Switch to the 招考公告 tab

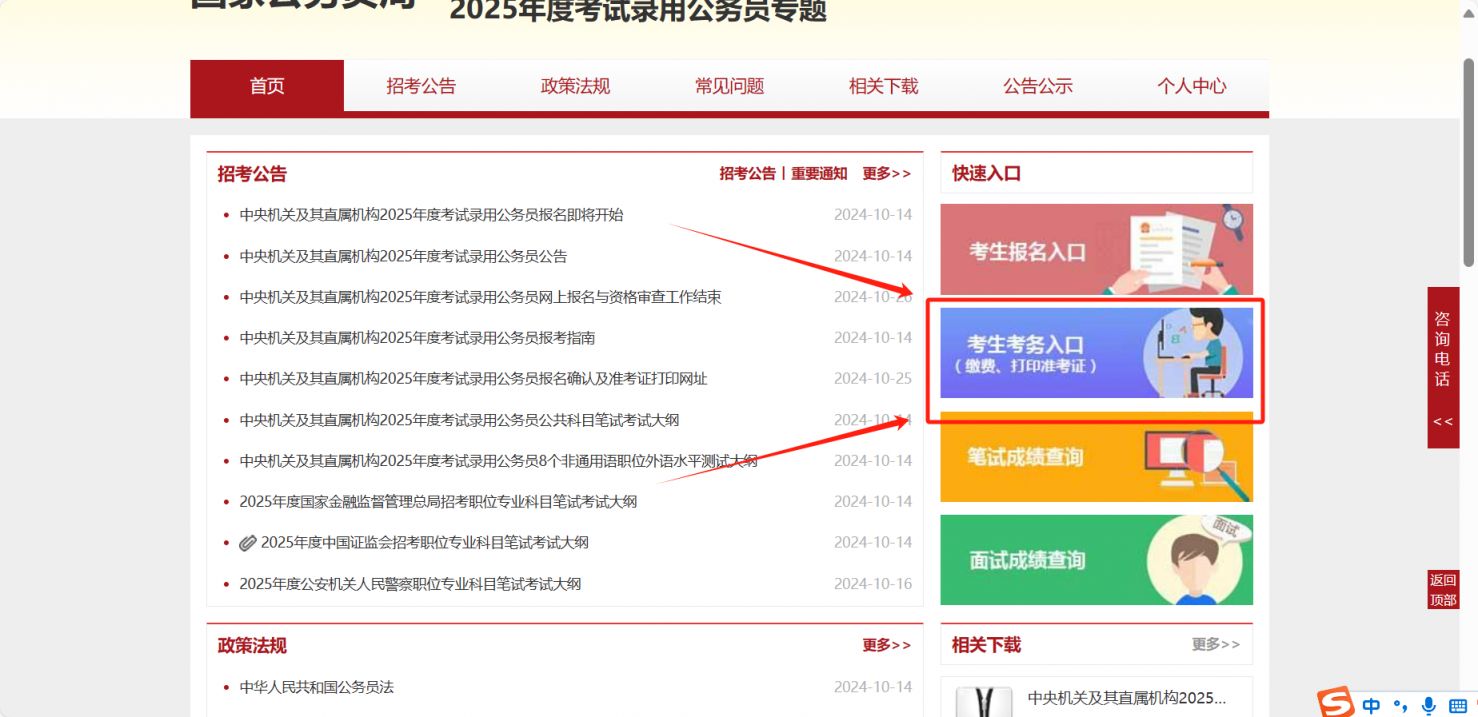point(420,86)
